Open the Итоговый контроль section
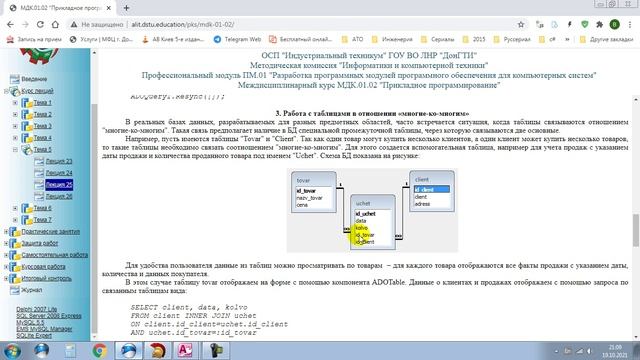The height and width of the screenshot is (360, 640). pos(47,278)
